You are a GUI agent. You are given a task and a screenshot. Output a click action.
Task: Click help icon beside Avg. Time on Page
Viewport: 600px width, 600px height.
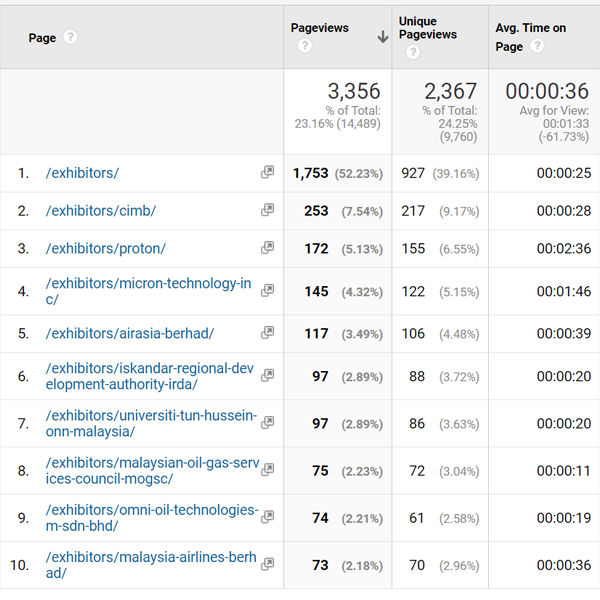tap(537, 47)
